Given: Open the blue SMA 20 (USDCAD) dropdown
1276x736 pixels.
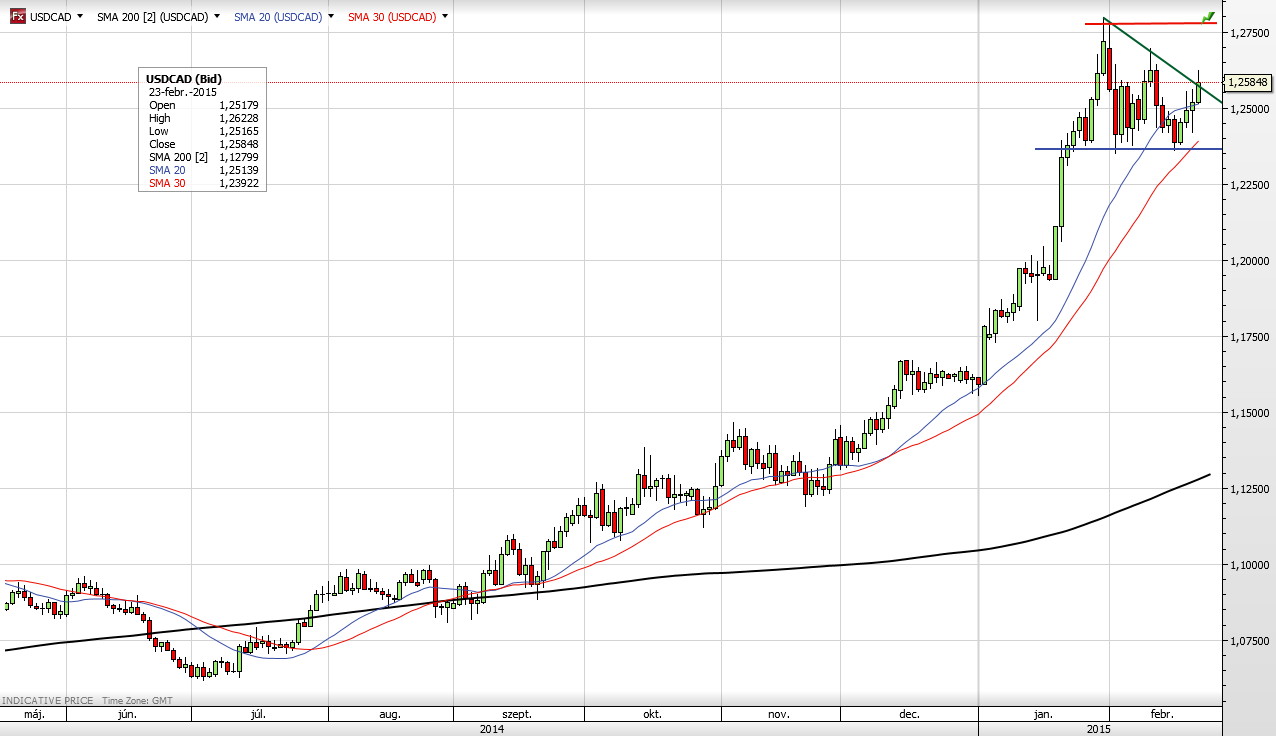Looking at the screenshot, I should (332, 17).
